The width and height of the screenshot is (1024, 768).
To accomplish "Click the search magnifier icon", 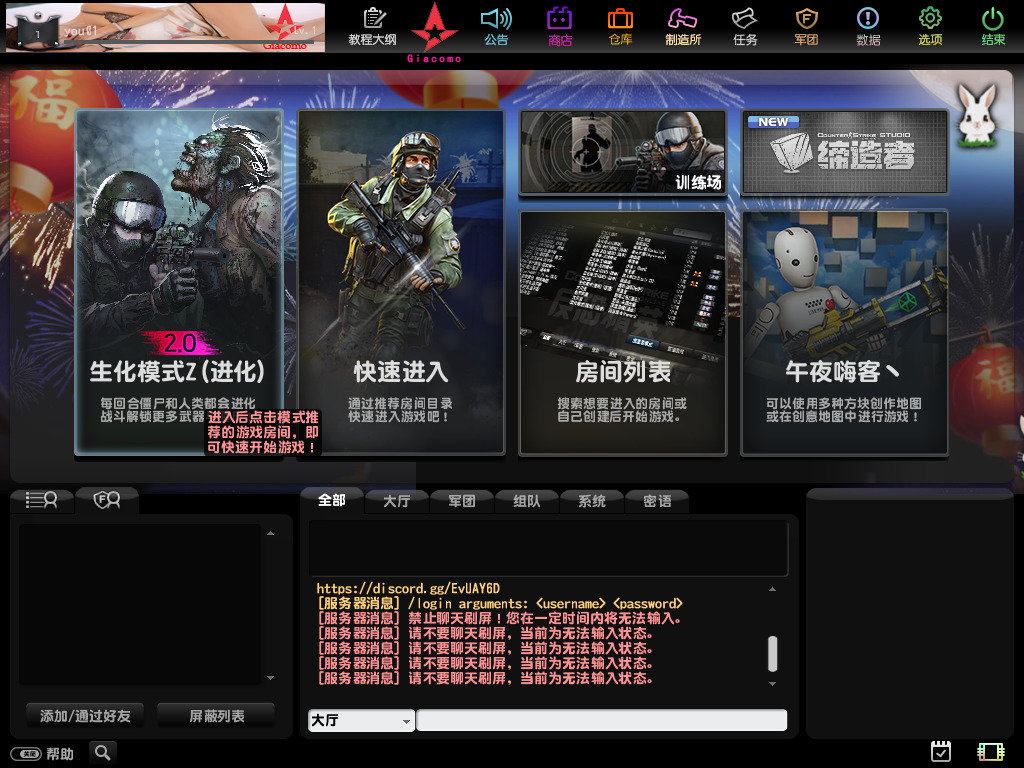I will point(103,752).
